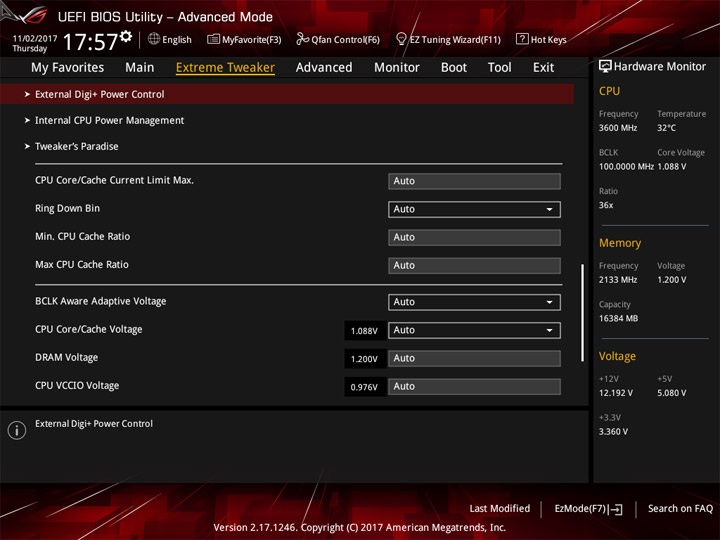The image size is (720, 540).
Task: Click the 36x ratio value
Action: tap(606, 205)
